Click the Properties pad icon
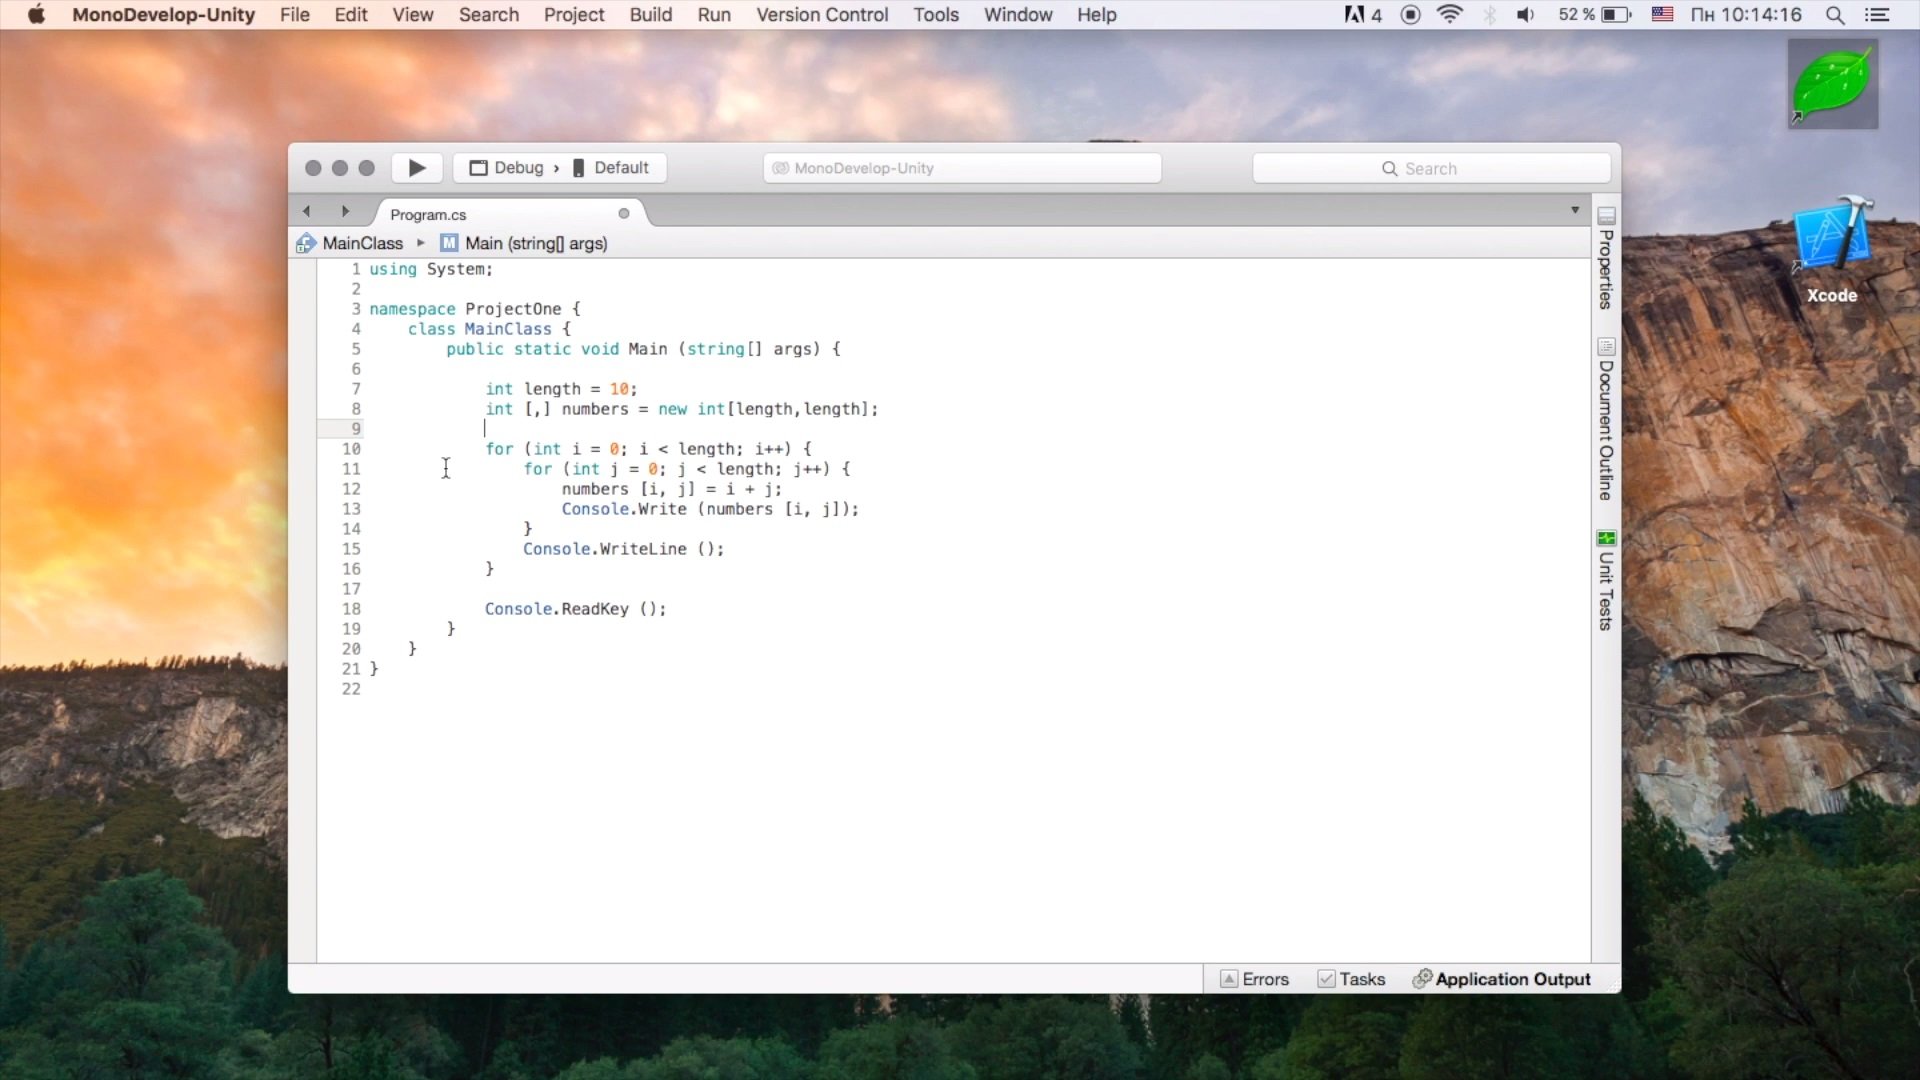Screen dimensions: 1920x1080 (x=1606, y=215)
